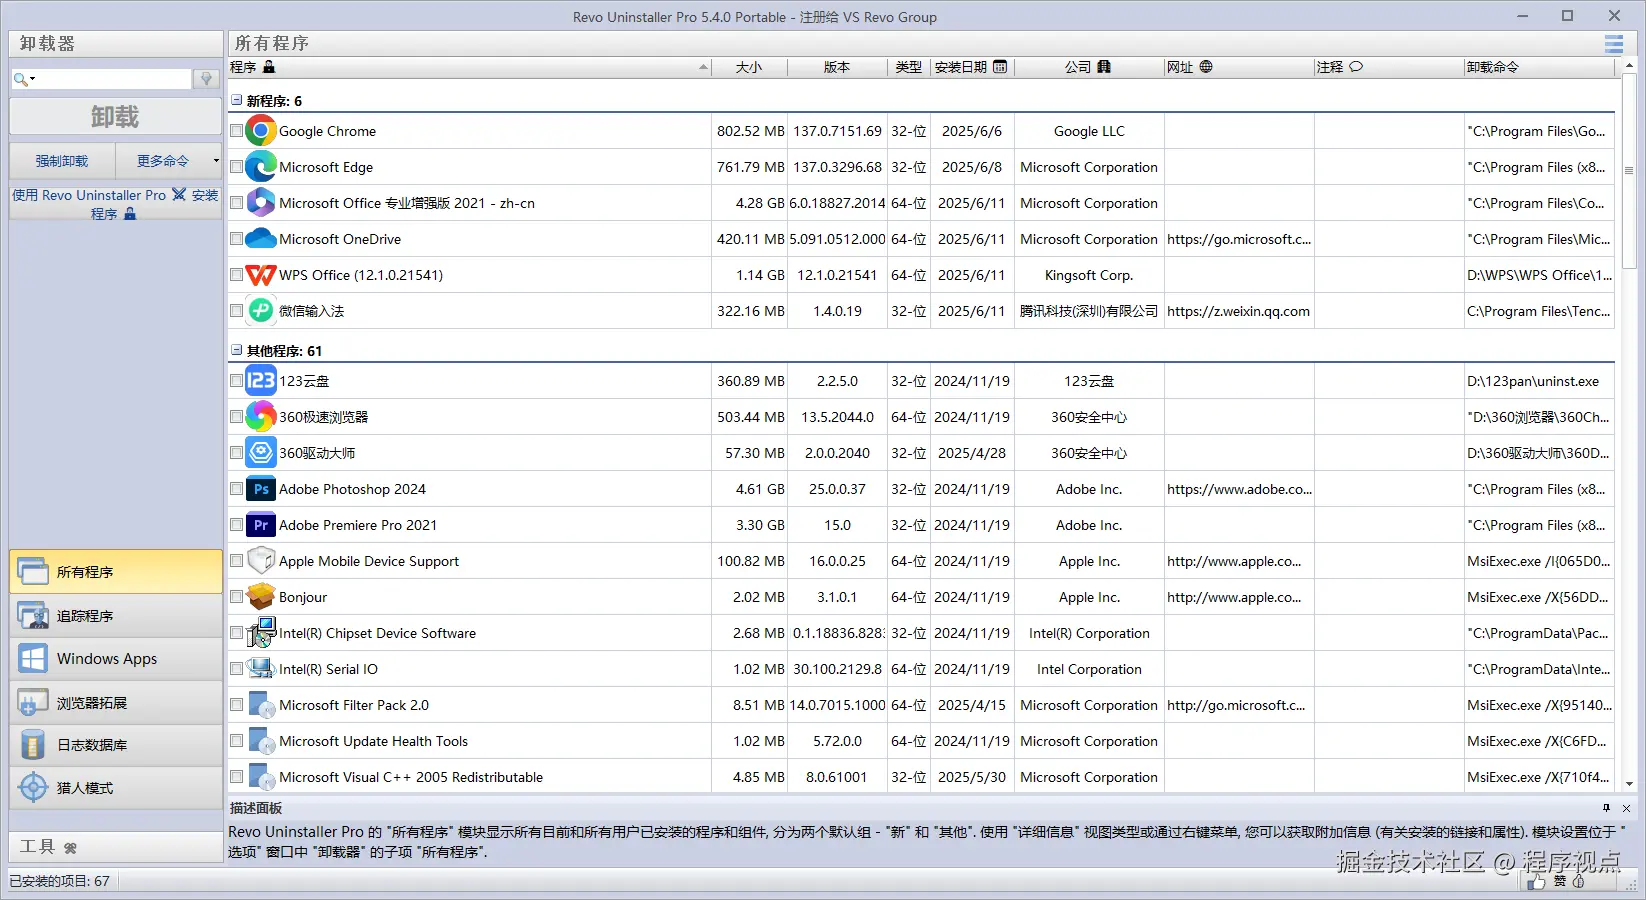Screen dimensions: 1646x900
Task: Click the thumbs-up 赞 icon in status bar
Action: tap(1537, 881)
